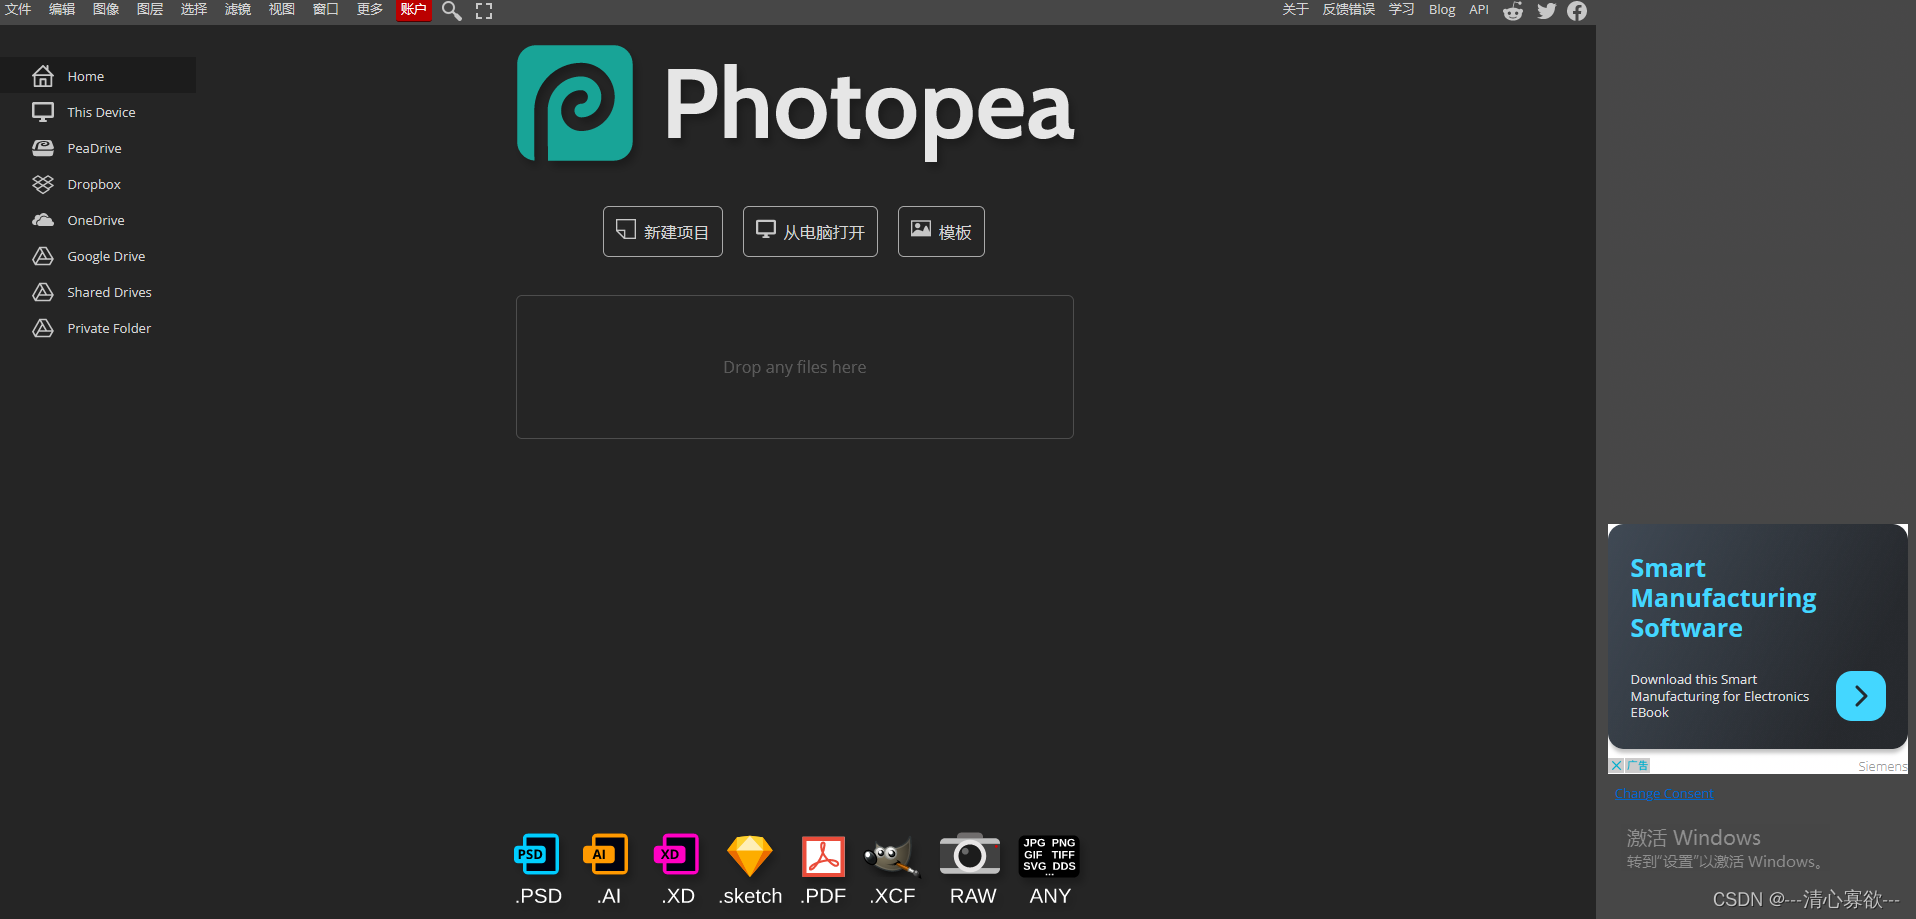
Task: Click 新建项目 new project button
Action: pos(663,232)
